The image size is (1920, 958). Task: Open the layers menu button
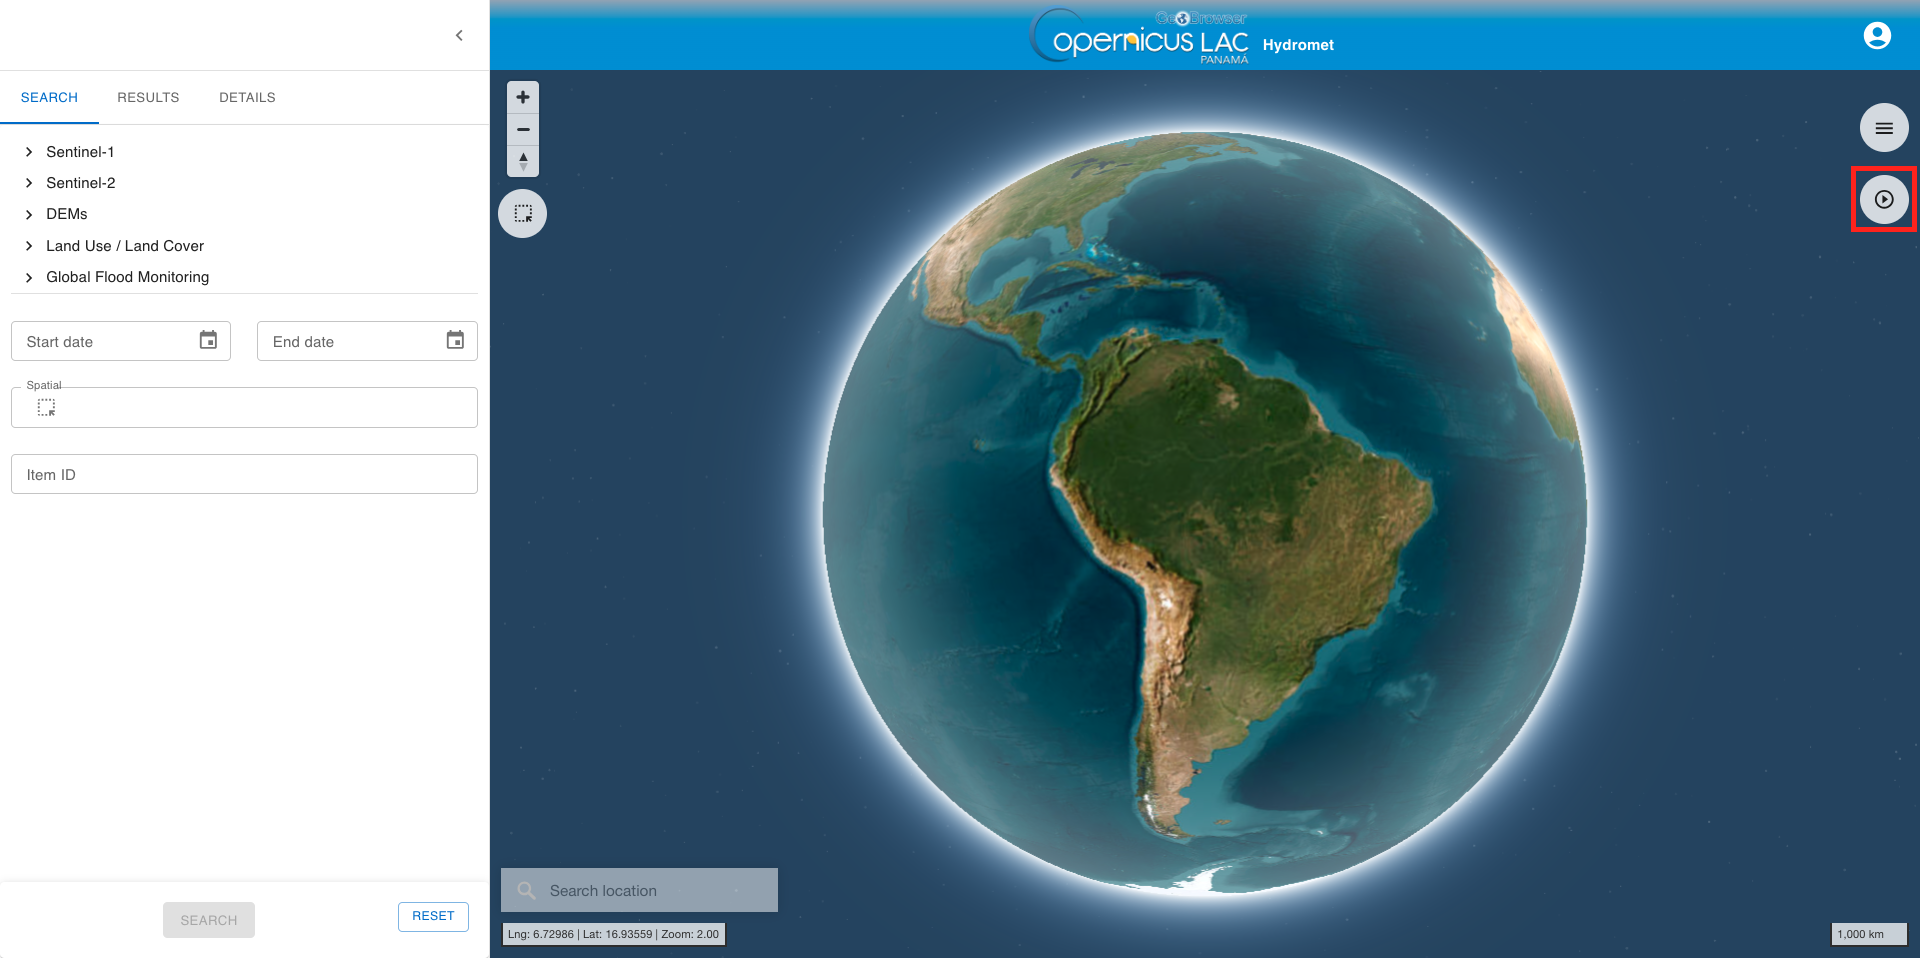(1883, 128)
